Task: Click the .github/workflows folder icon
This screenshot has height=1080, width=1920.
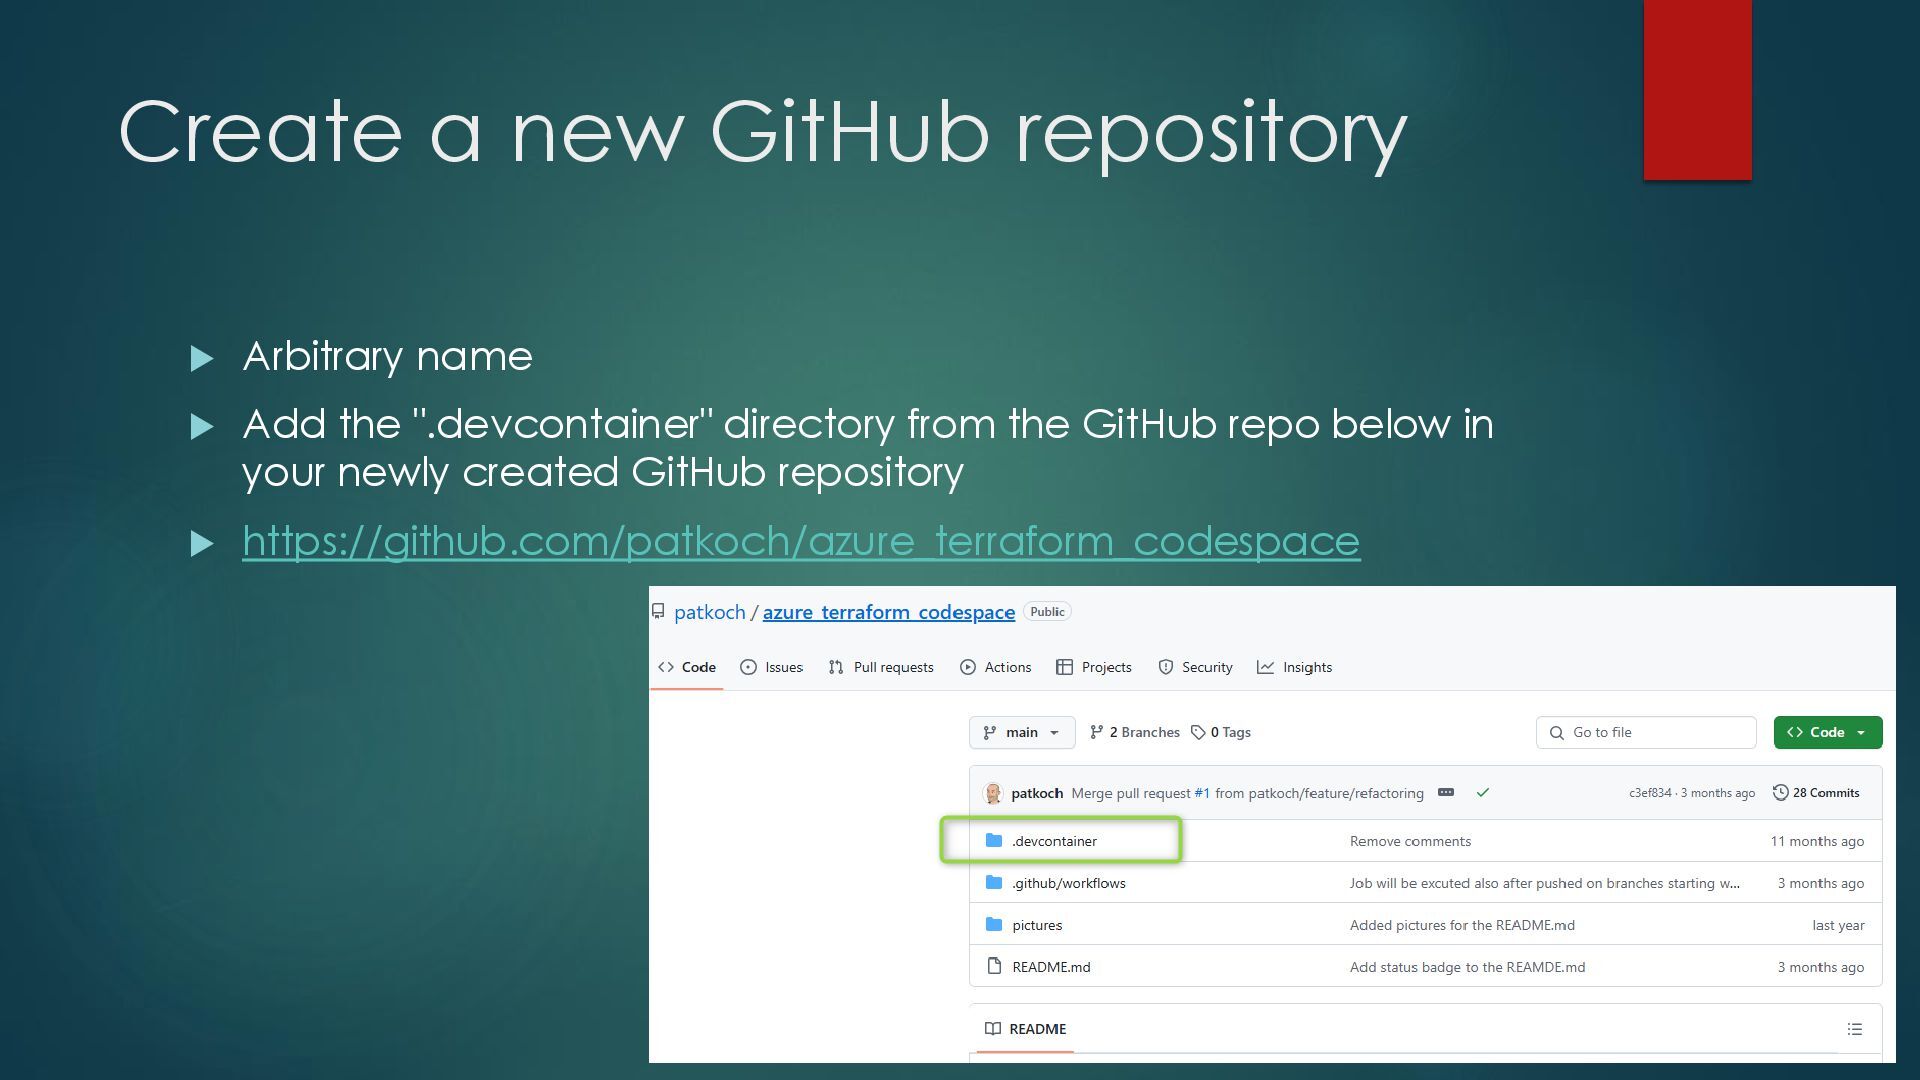Action: click(993, 882)
